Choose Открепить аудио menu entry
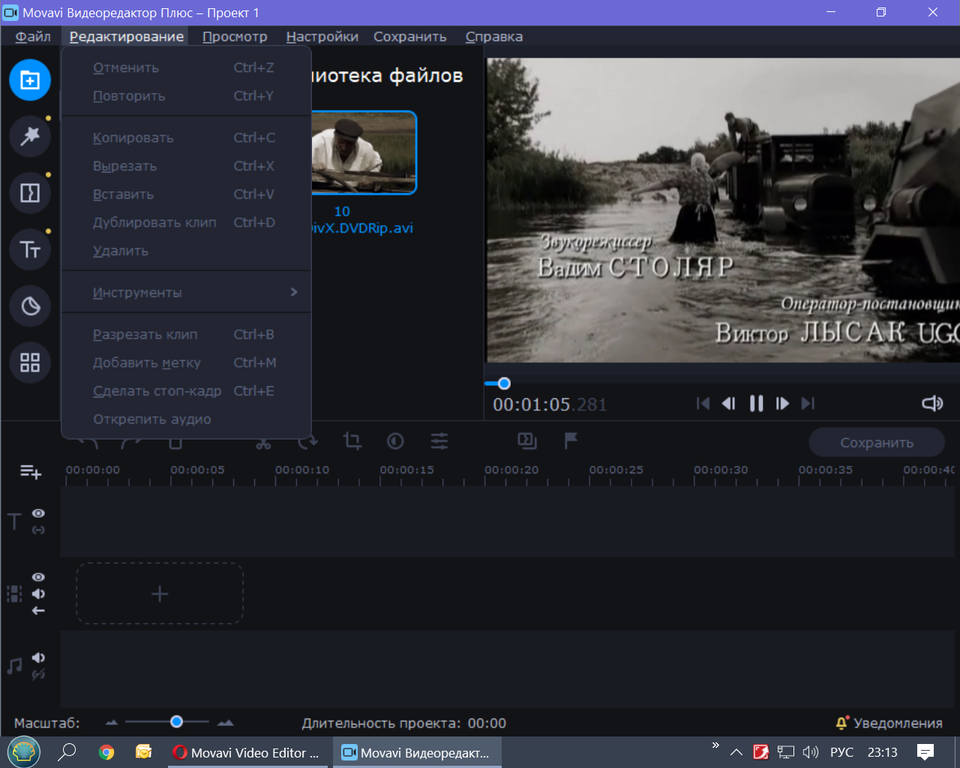The width and height of the screenshot is (960, 768). tap(187, 419)
